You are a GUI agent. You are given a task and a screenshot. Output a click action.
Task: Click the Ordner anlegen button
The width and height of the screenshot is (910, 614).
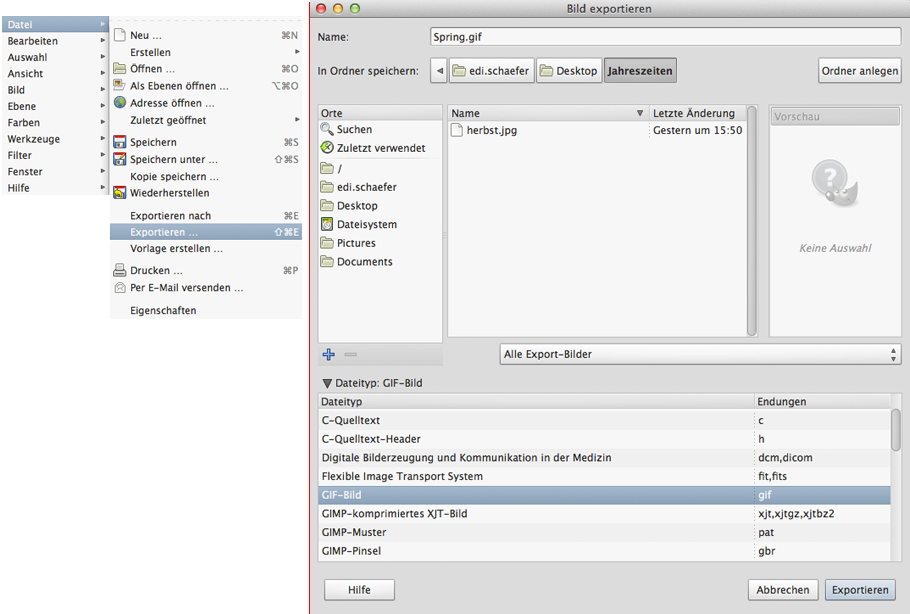coord(859,71)
